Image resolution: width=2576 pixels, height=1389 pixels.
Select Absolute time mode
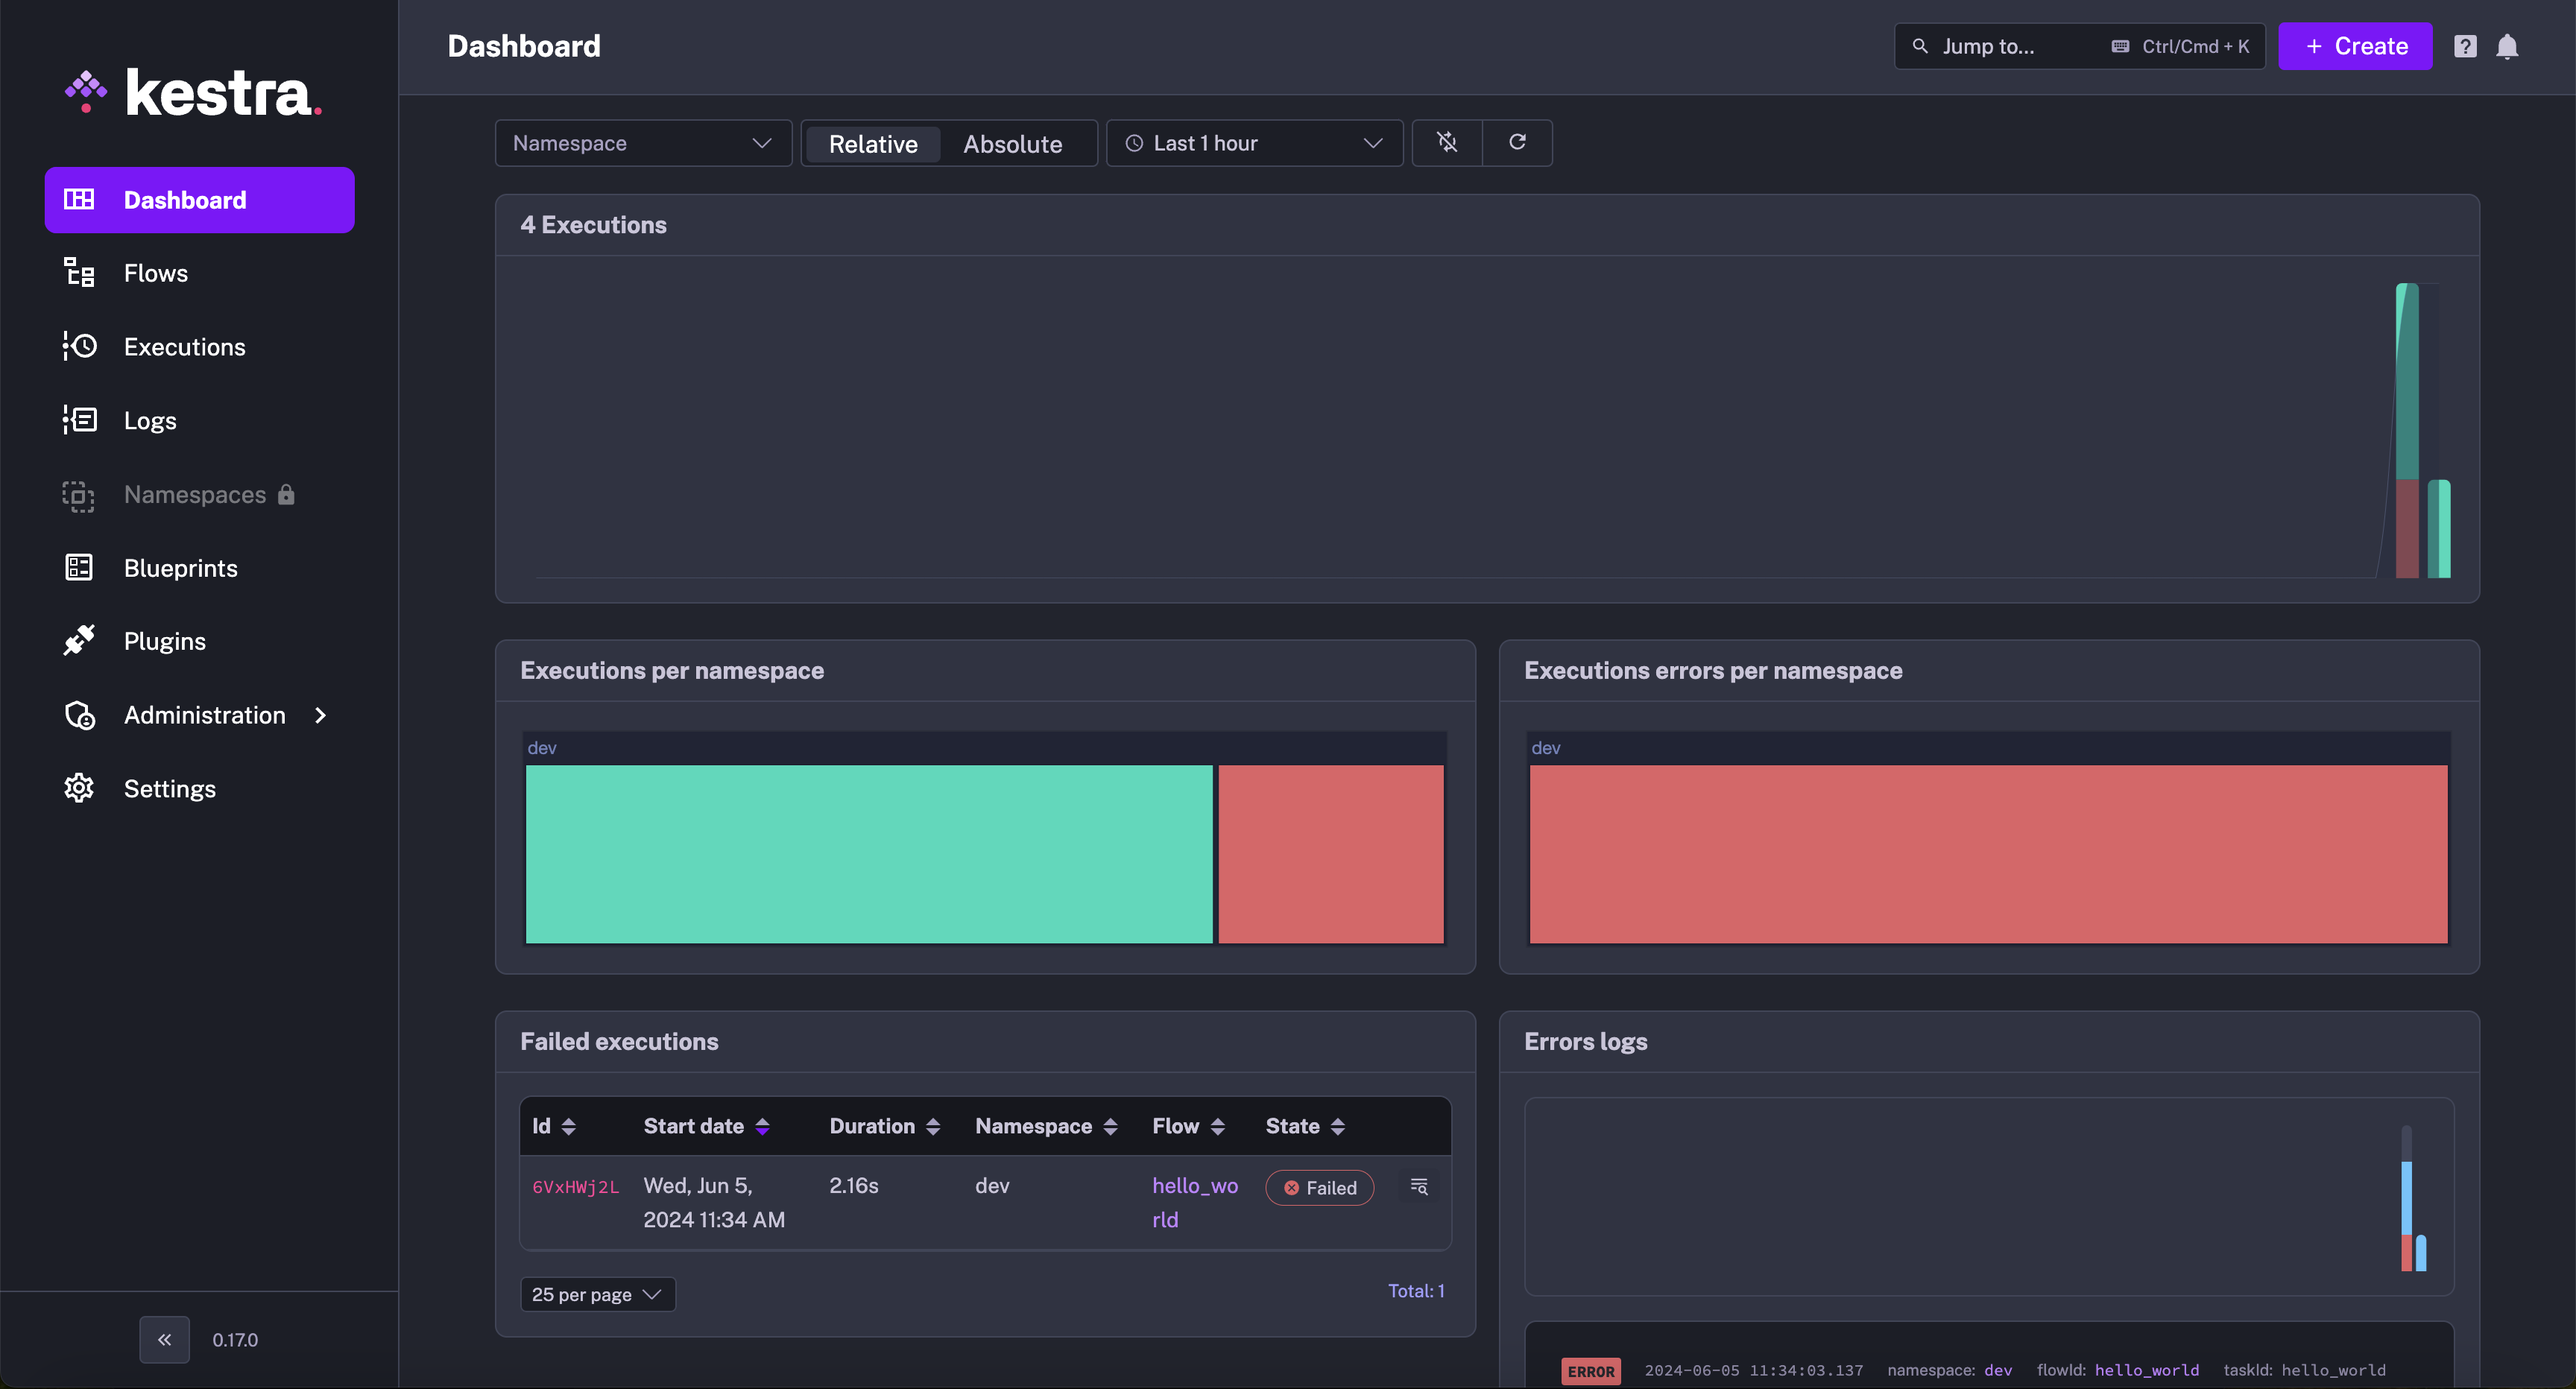coord(1012,143)
